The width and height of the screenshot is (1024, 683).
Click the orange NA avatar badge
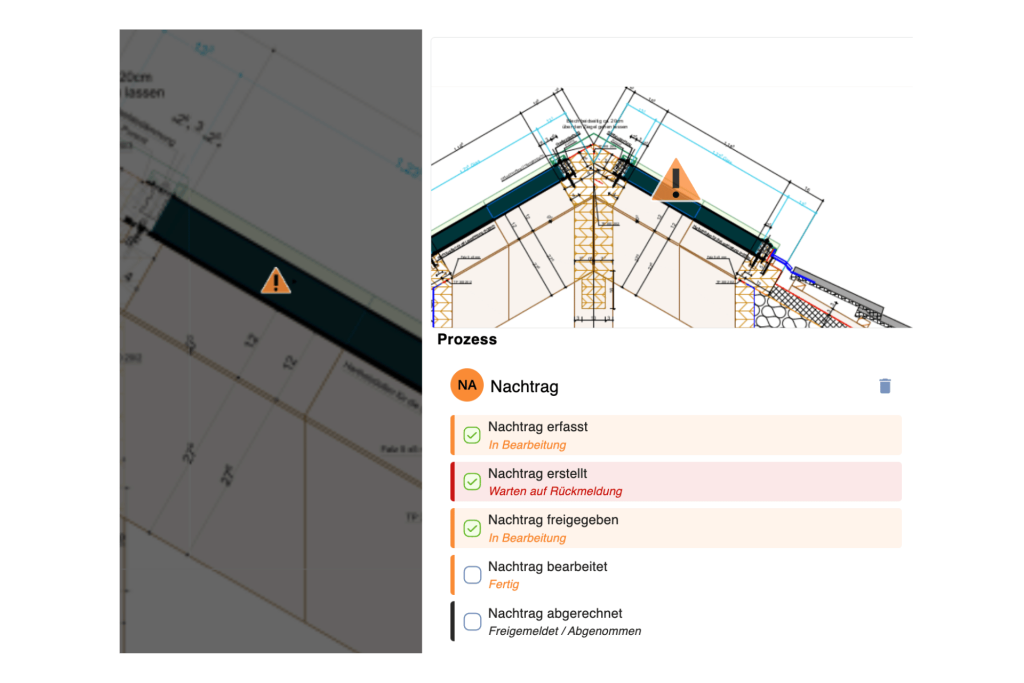[x=467, y=386]
